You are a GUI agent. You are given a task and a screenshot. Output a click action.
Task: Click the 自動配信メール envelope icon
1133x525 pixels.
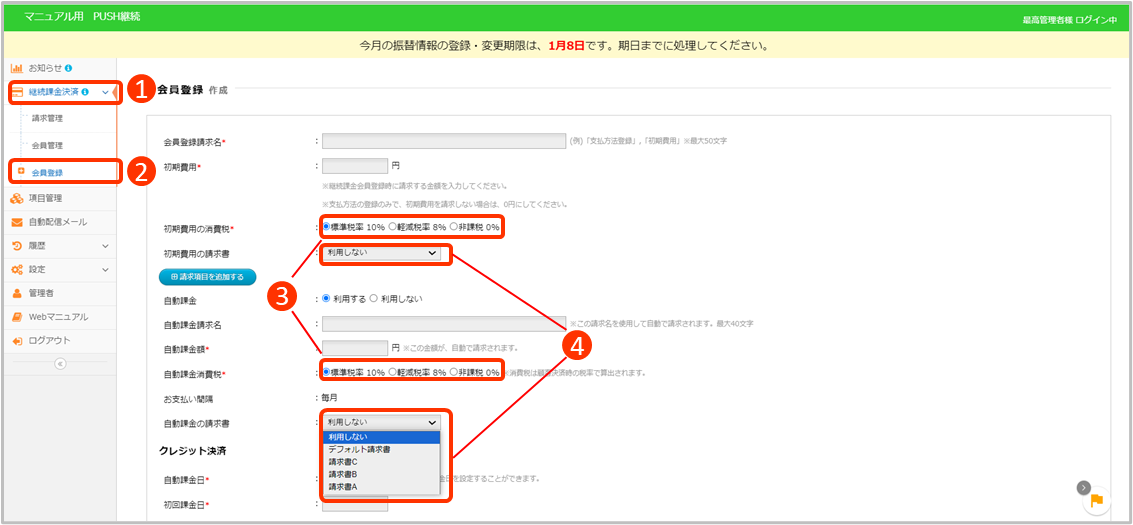17,222
